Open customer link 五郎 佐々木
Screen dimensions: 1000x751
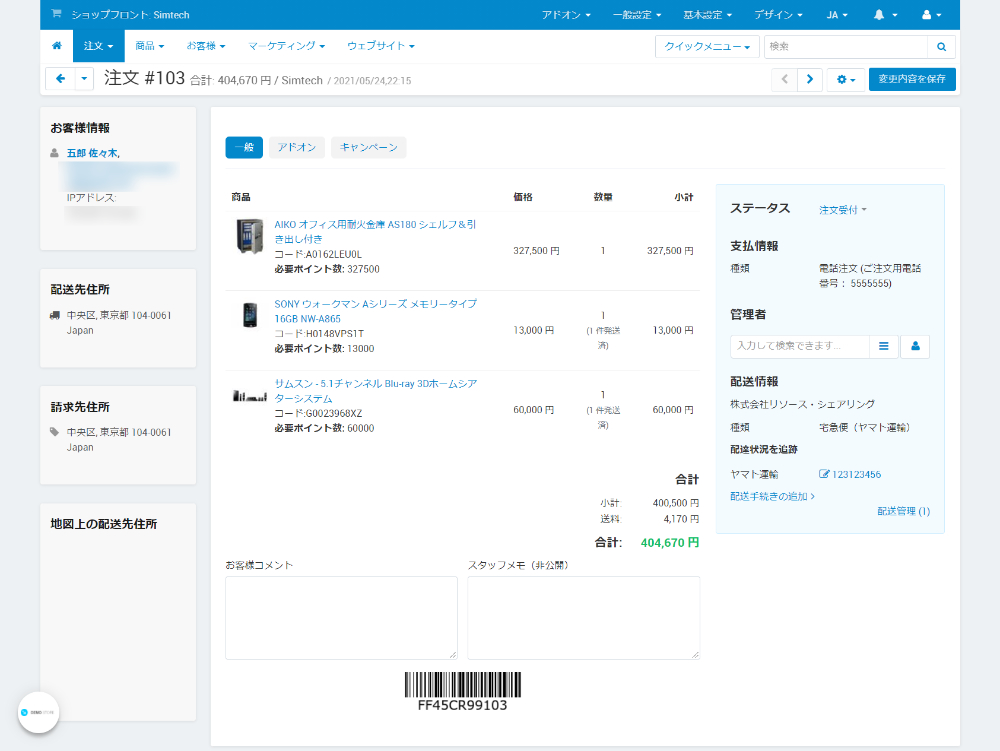click(93, 153)
